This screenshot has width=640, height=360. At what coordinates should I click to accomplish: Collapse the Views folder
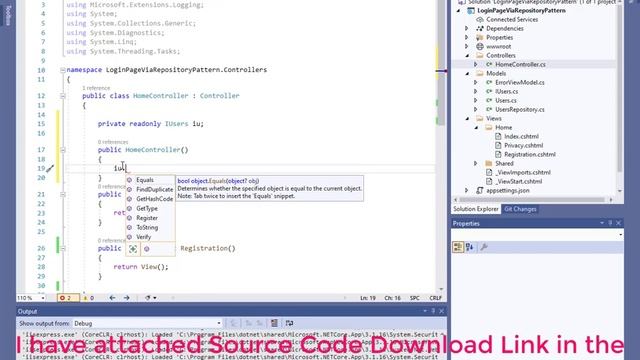(467, 118)
